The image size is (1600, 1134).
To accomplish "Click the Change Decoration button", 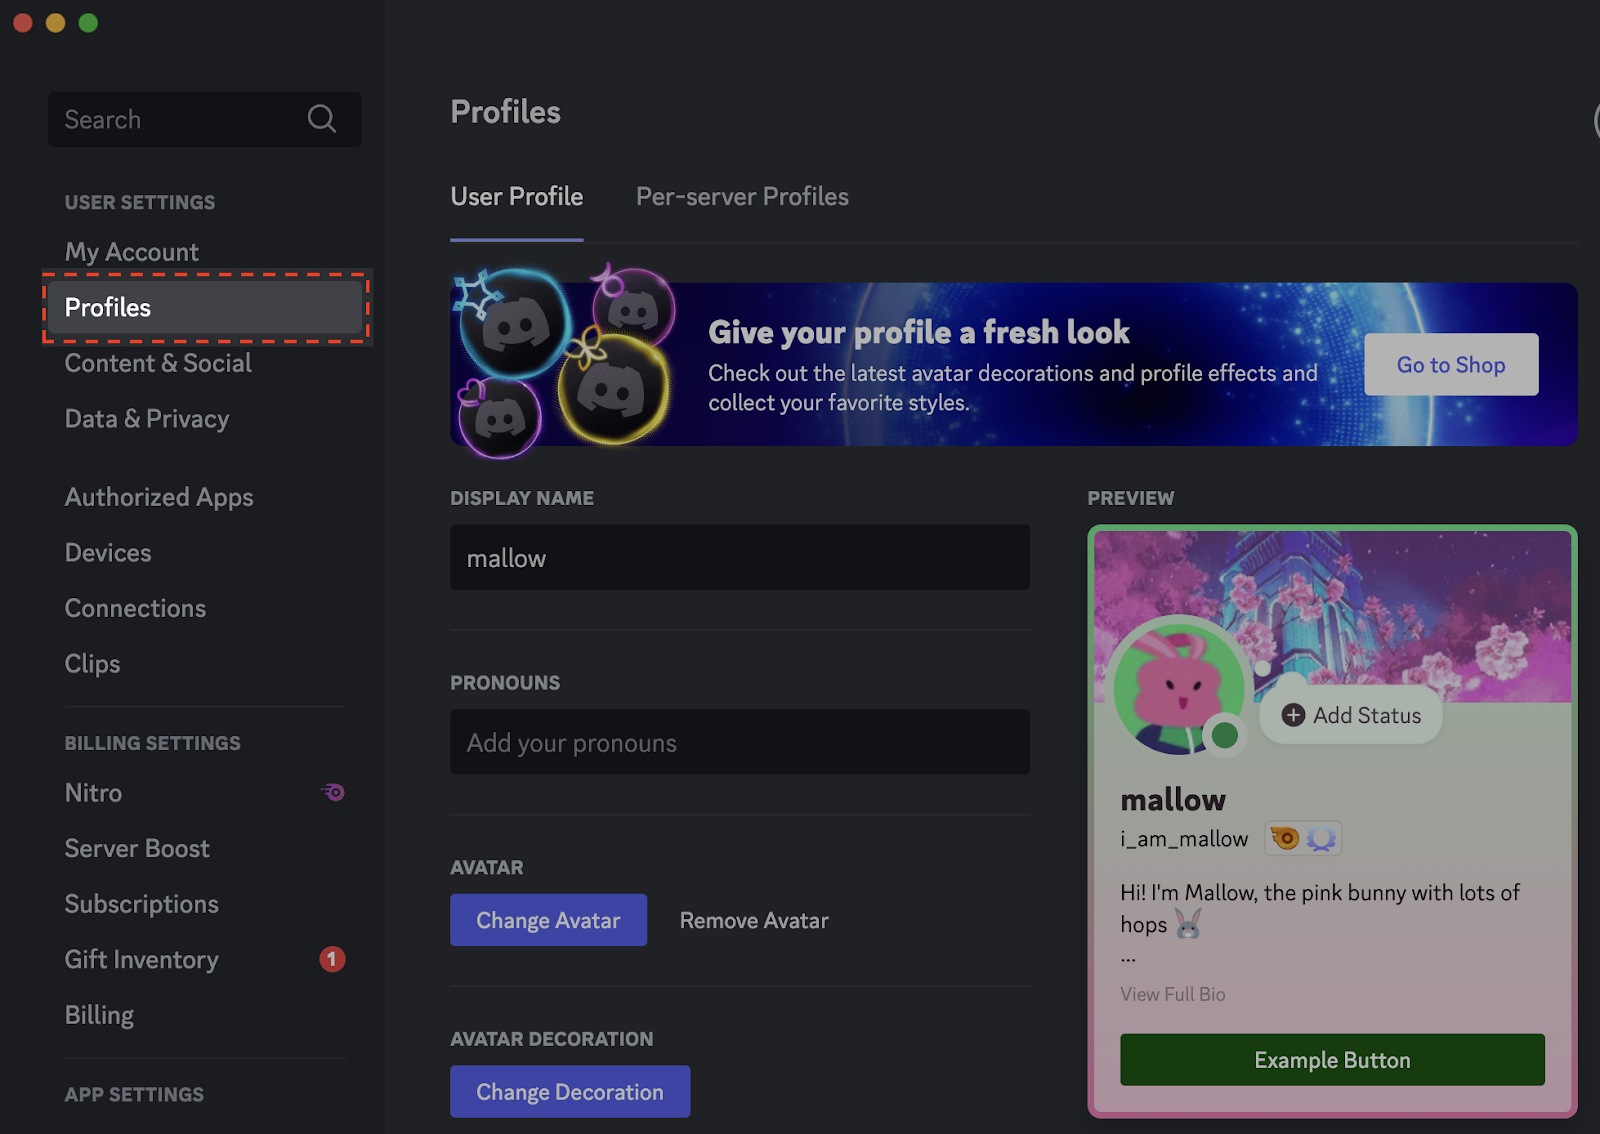I will pos(569,1091).
